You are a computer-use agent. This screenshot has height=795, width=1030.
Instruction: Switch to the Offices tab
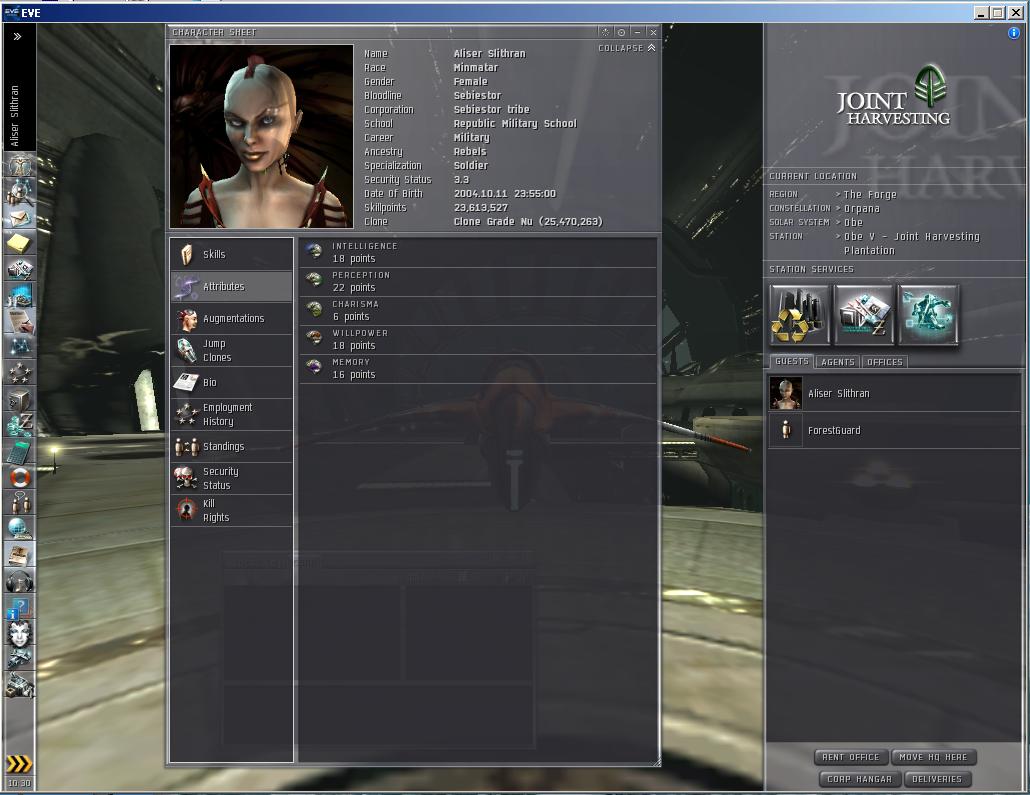tap(884, 362)
